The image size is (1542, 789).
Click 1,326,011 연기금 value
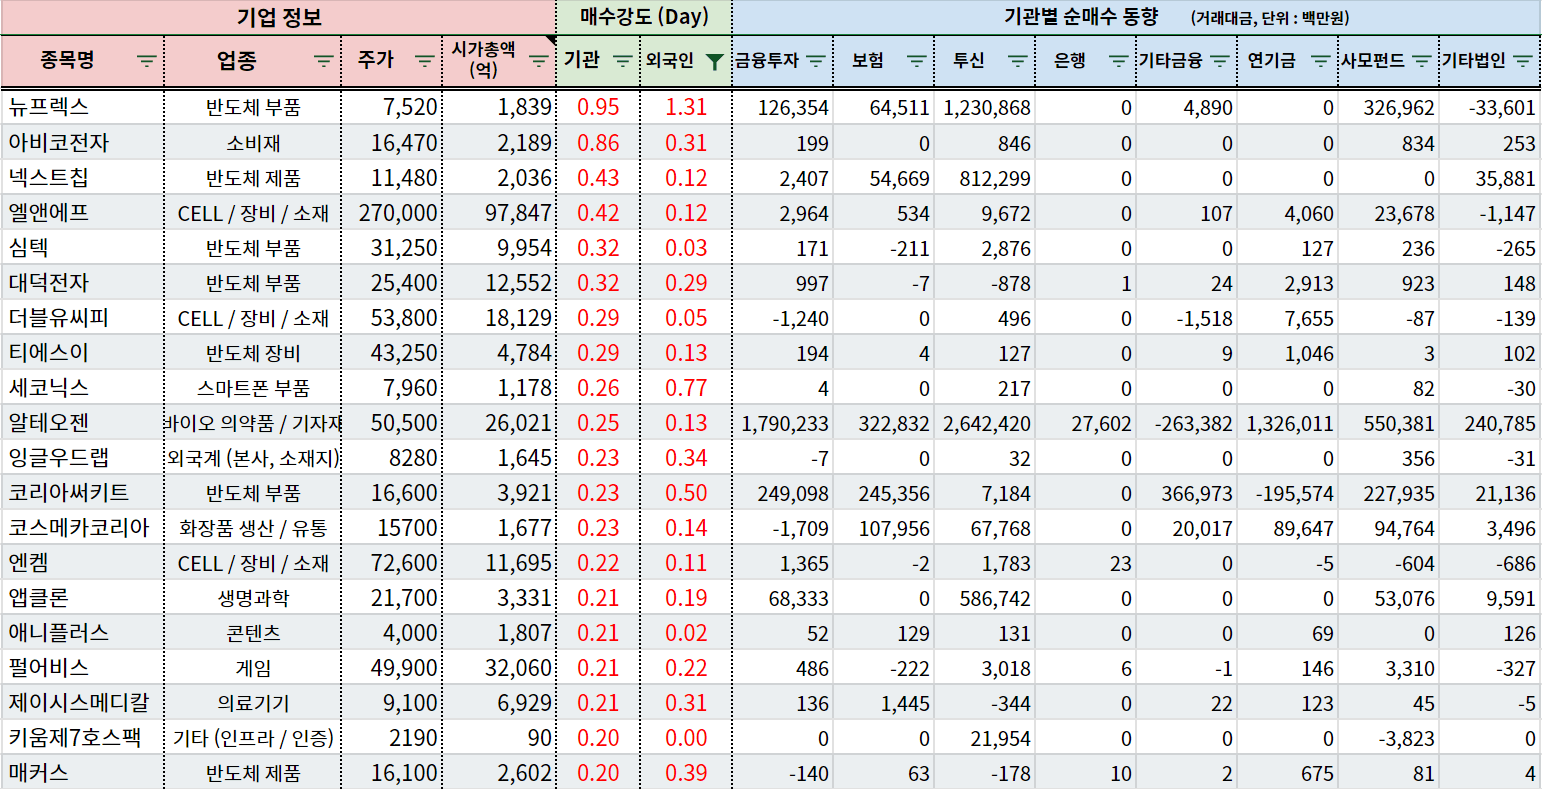coord(1288,423)
